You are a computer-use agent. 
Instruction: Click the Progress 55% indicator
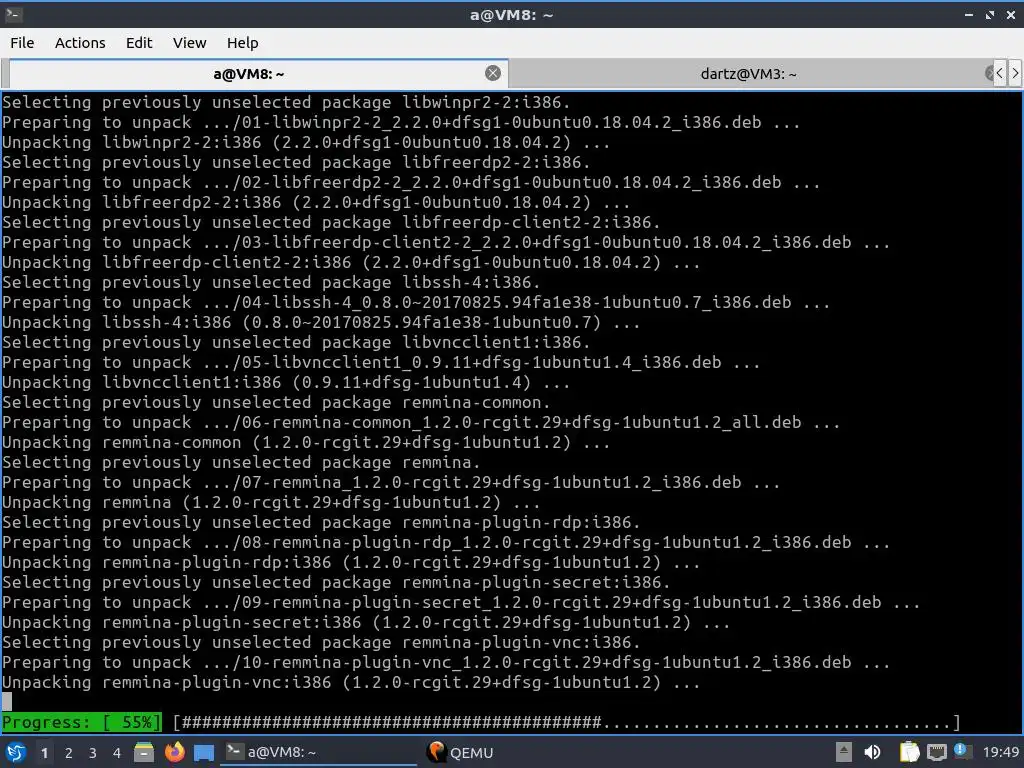pos(82,722)
